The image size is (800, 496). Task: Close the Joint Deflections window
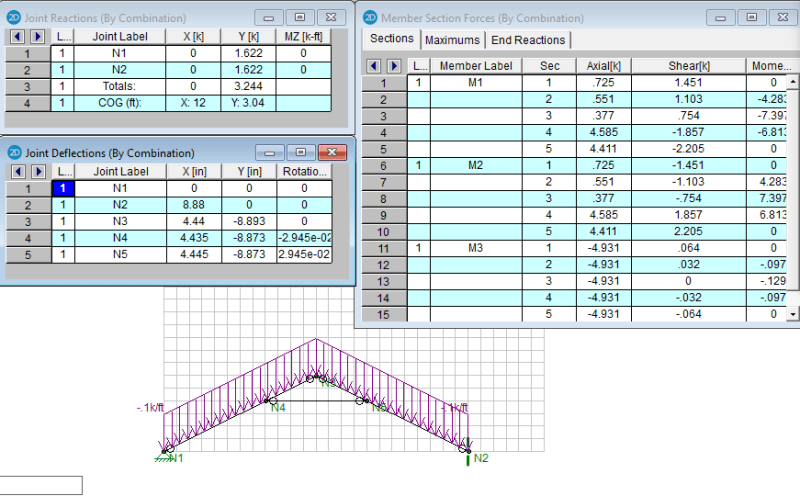pos(332,153)
